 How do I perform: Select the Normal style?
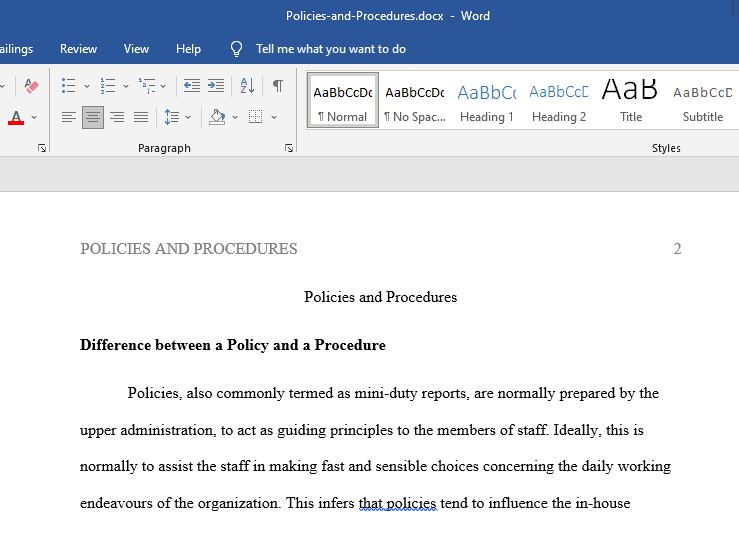pos(343,100)
